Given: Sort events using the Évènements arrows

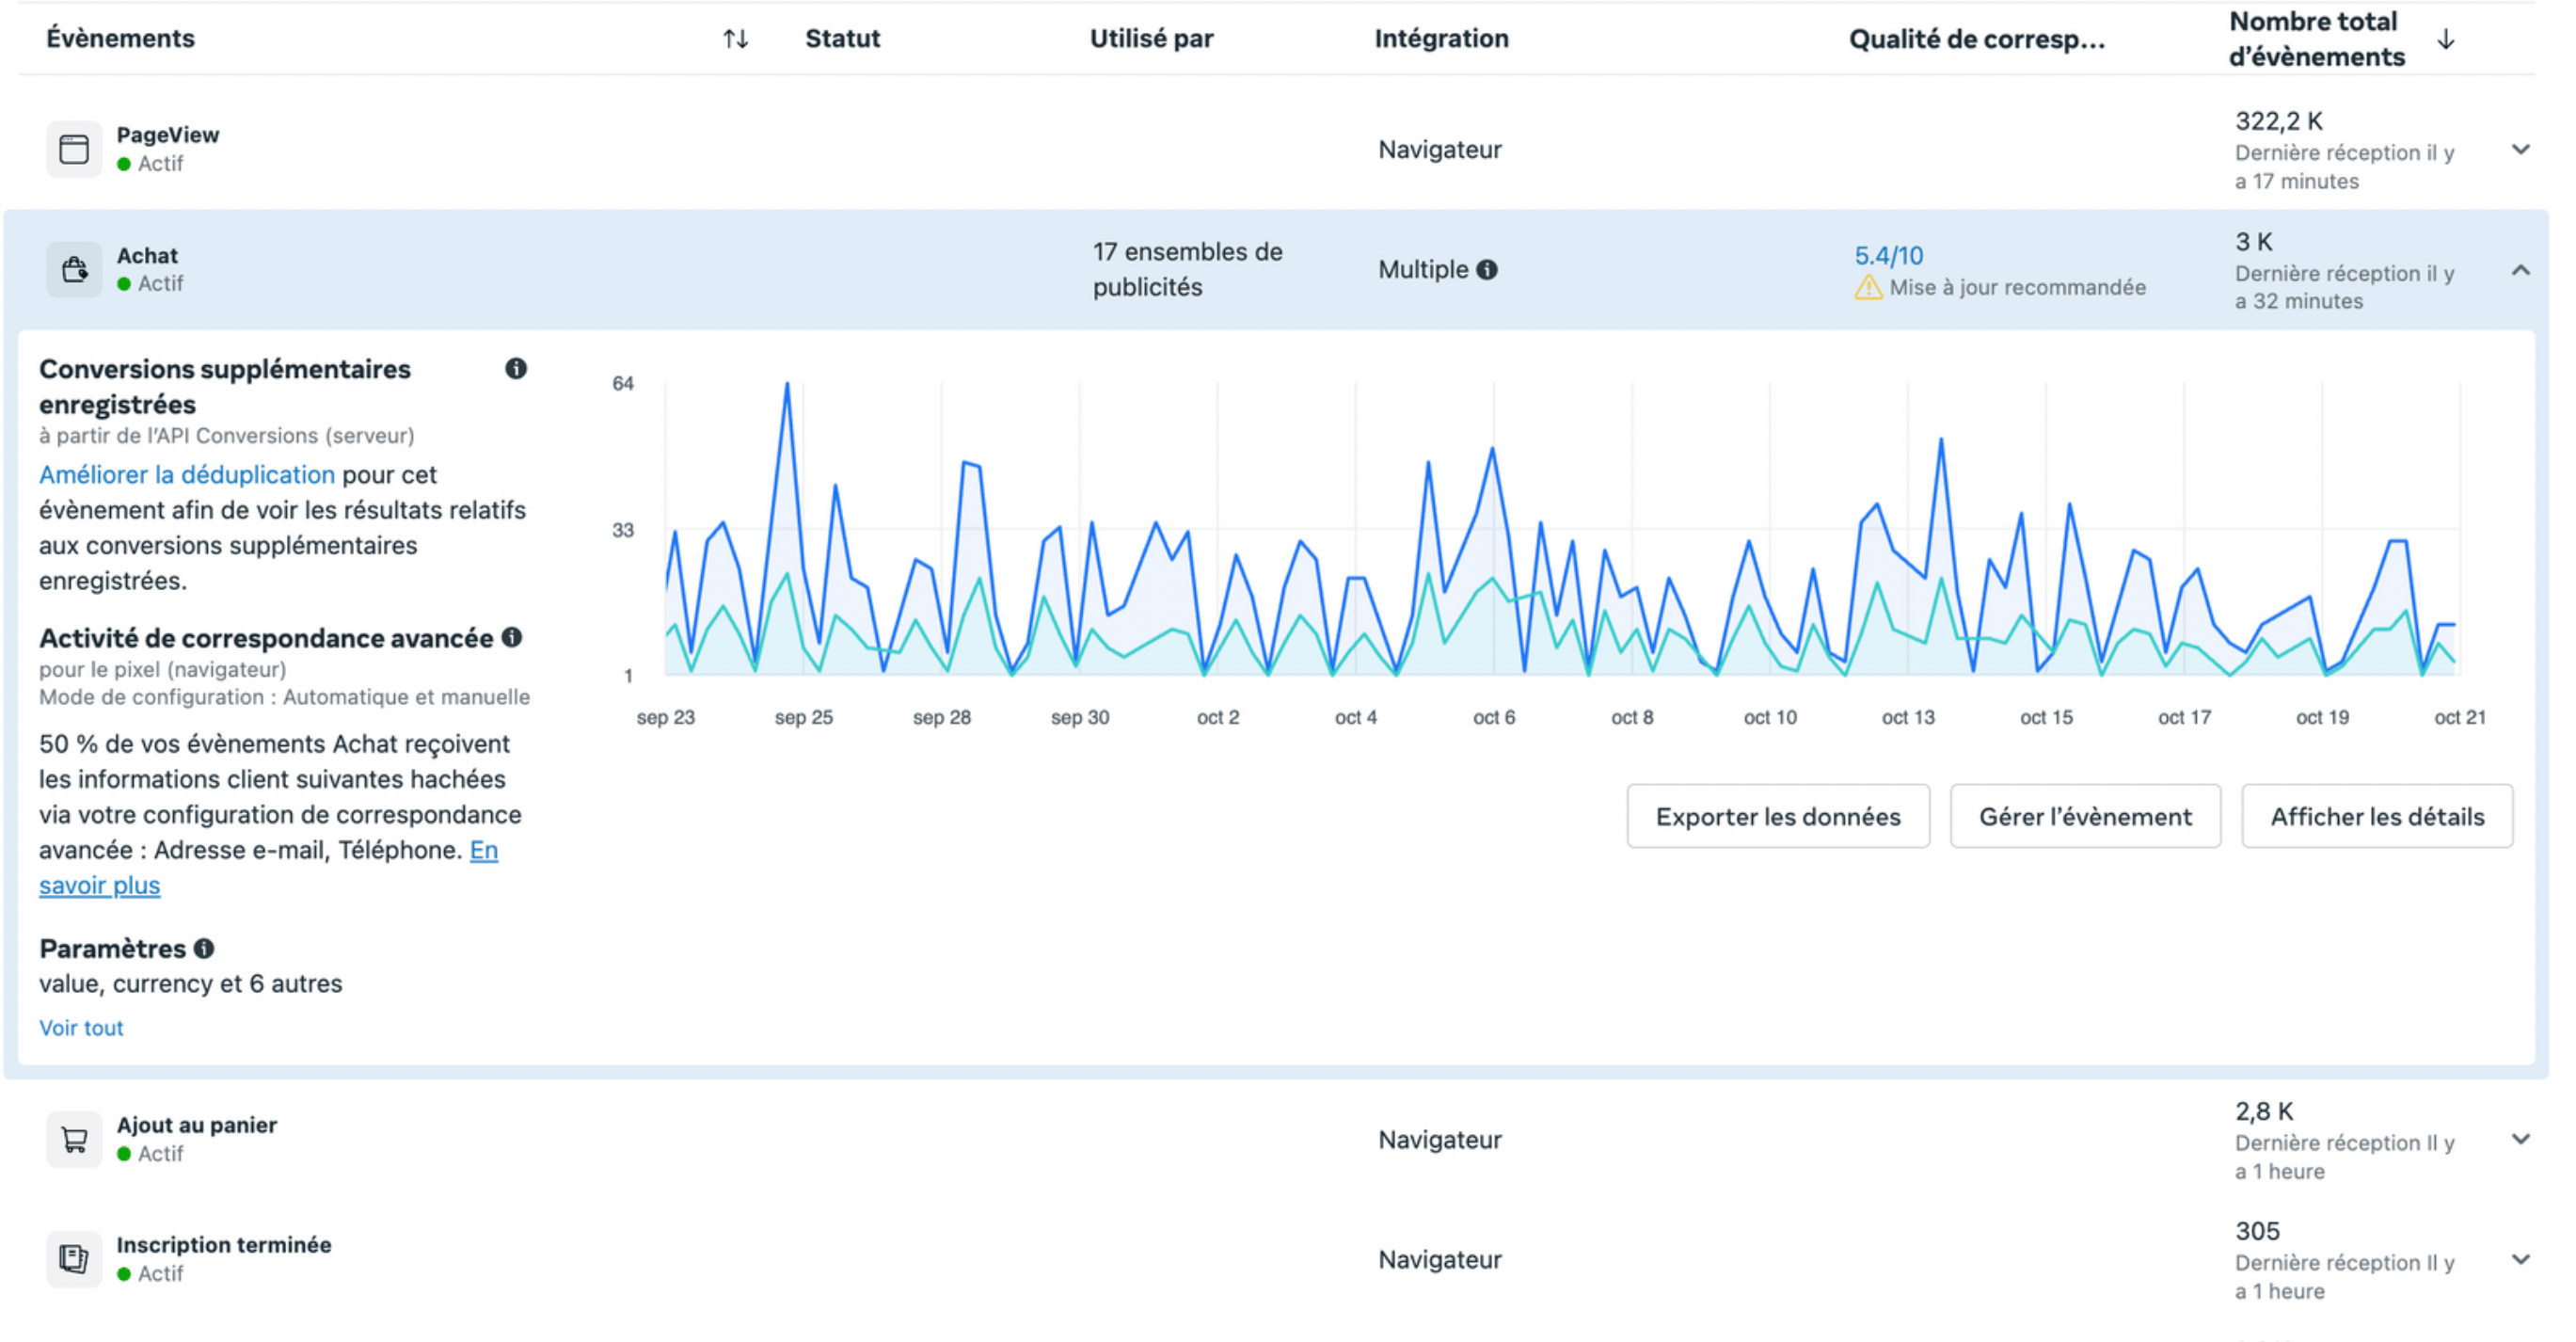Looking at the screenshot, I should (x=736, y=39).
